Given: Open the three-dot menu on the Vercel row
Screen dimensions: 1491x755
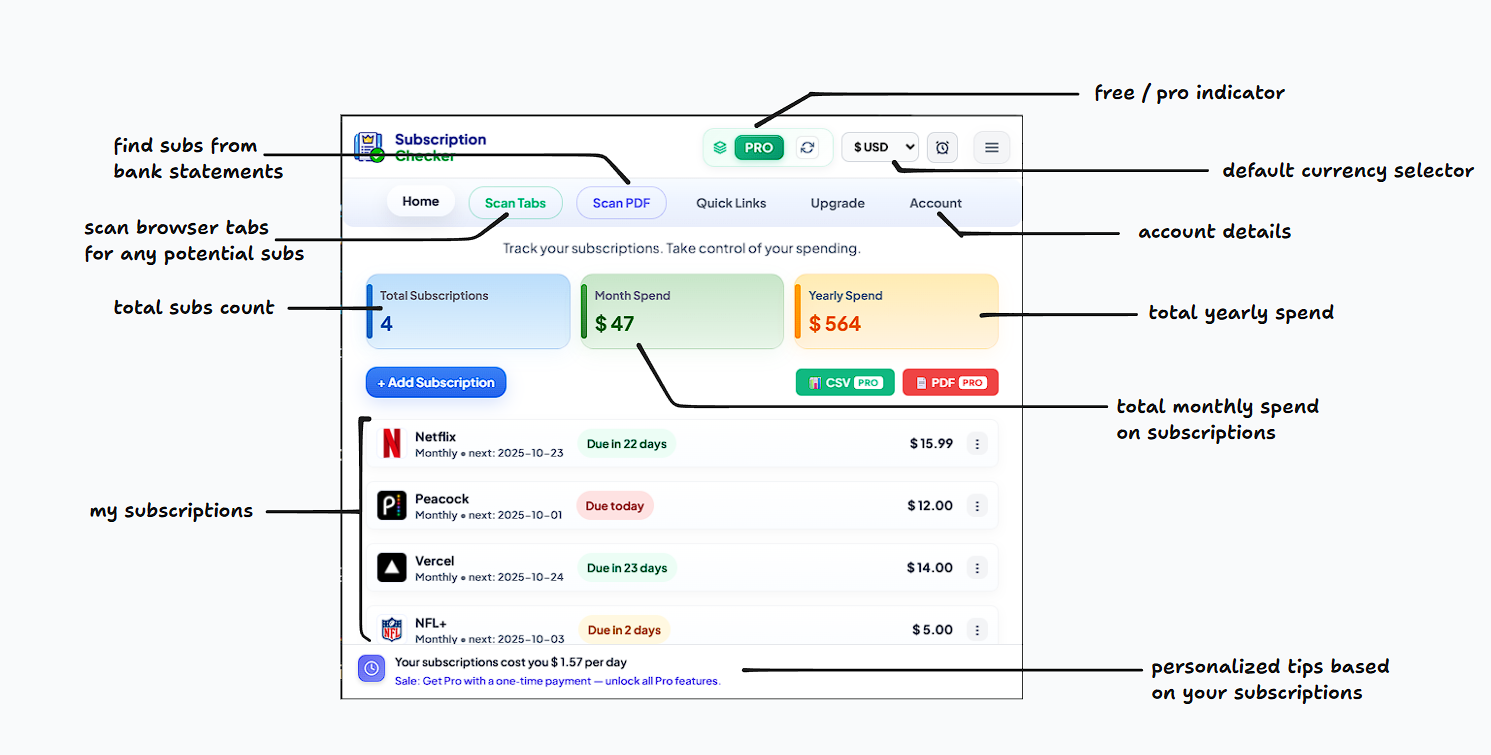Looking at the screenshot, I should point(977,567).
